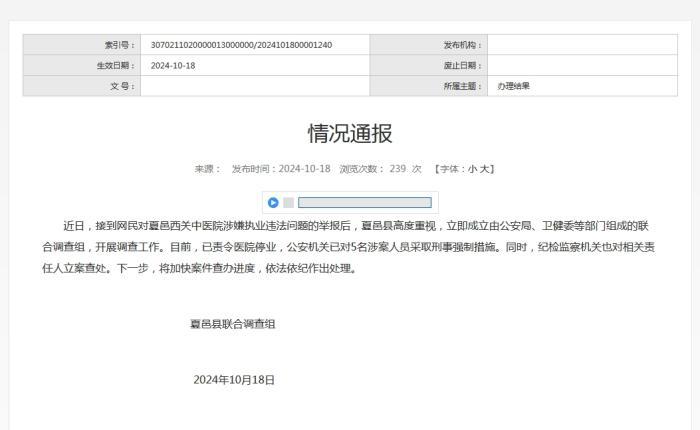
Task: Click the date 2024年10月18日 at the bottom
Action: tap(234, 380)
